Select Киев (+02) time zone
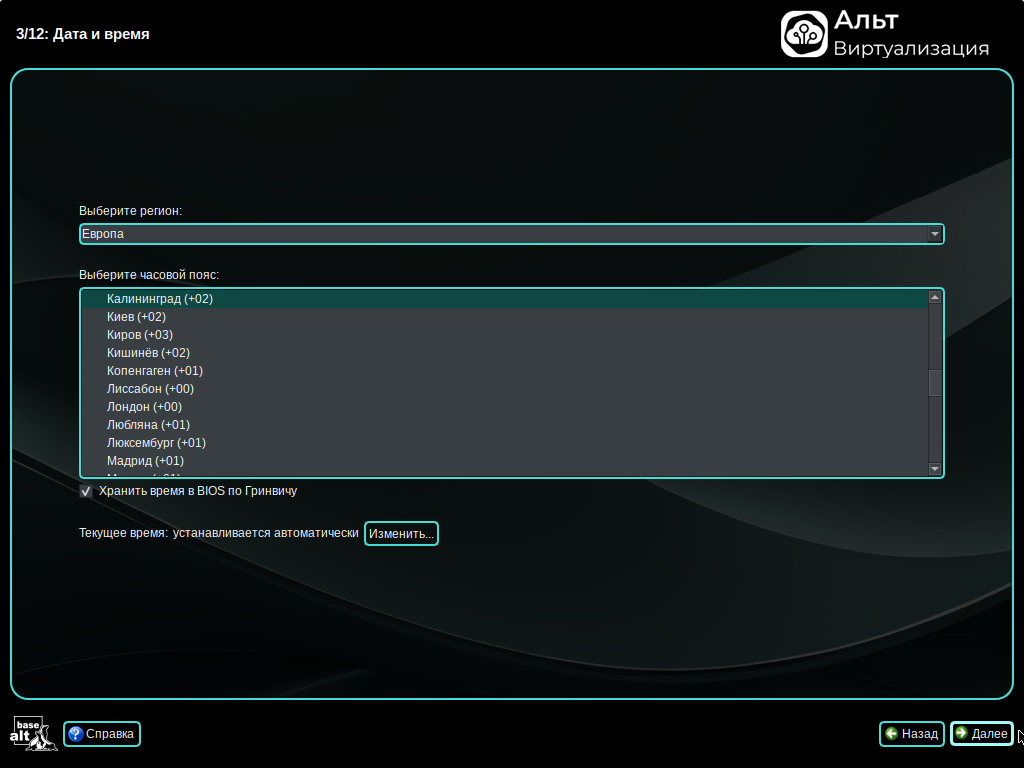This screenshot has height=768, width=1024. (136, 317)
